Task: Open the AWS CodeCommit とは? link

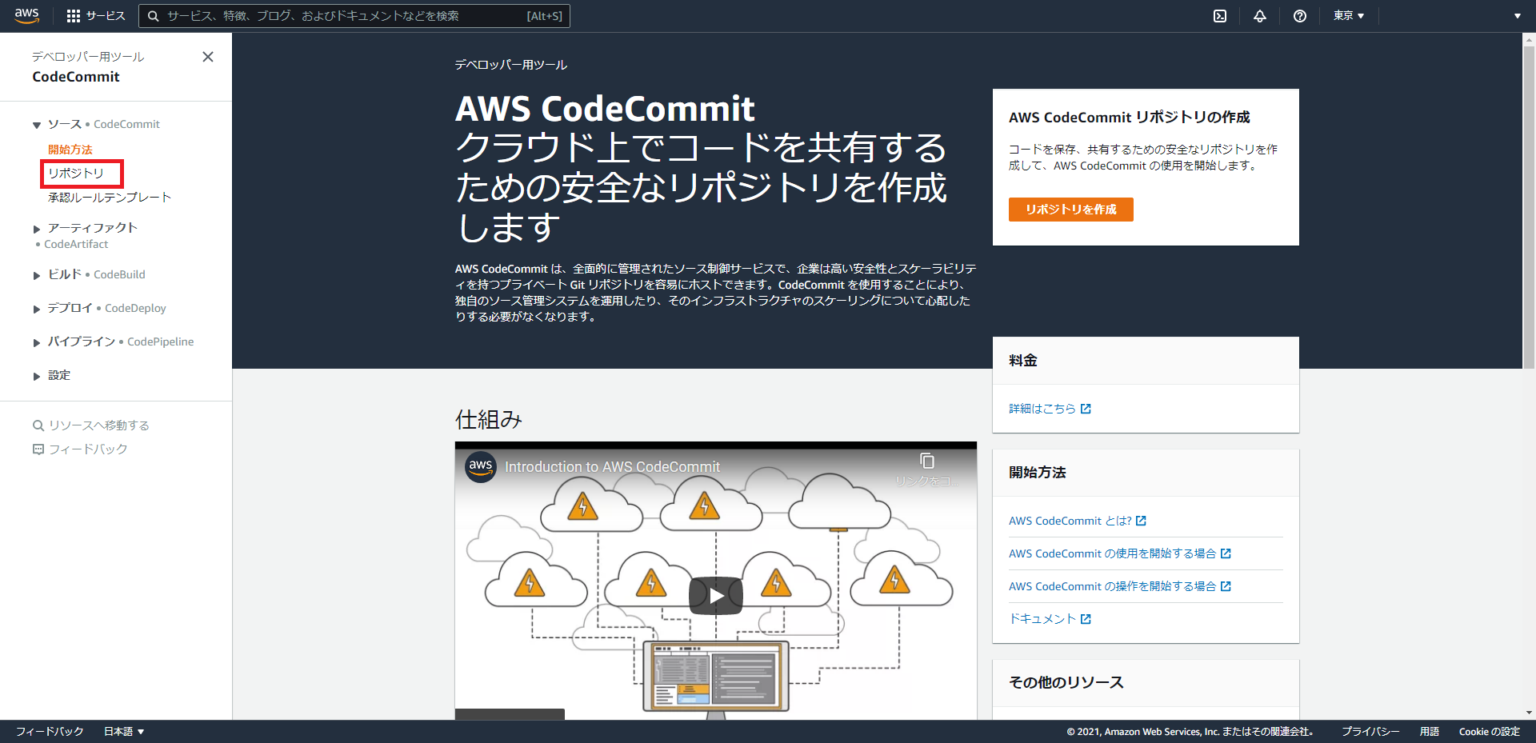Action: (x=1070, y=520)
